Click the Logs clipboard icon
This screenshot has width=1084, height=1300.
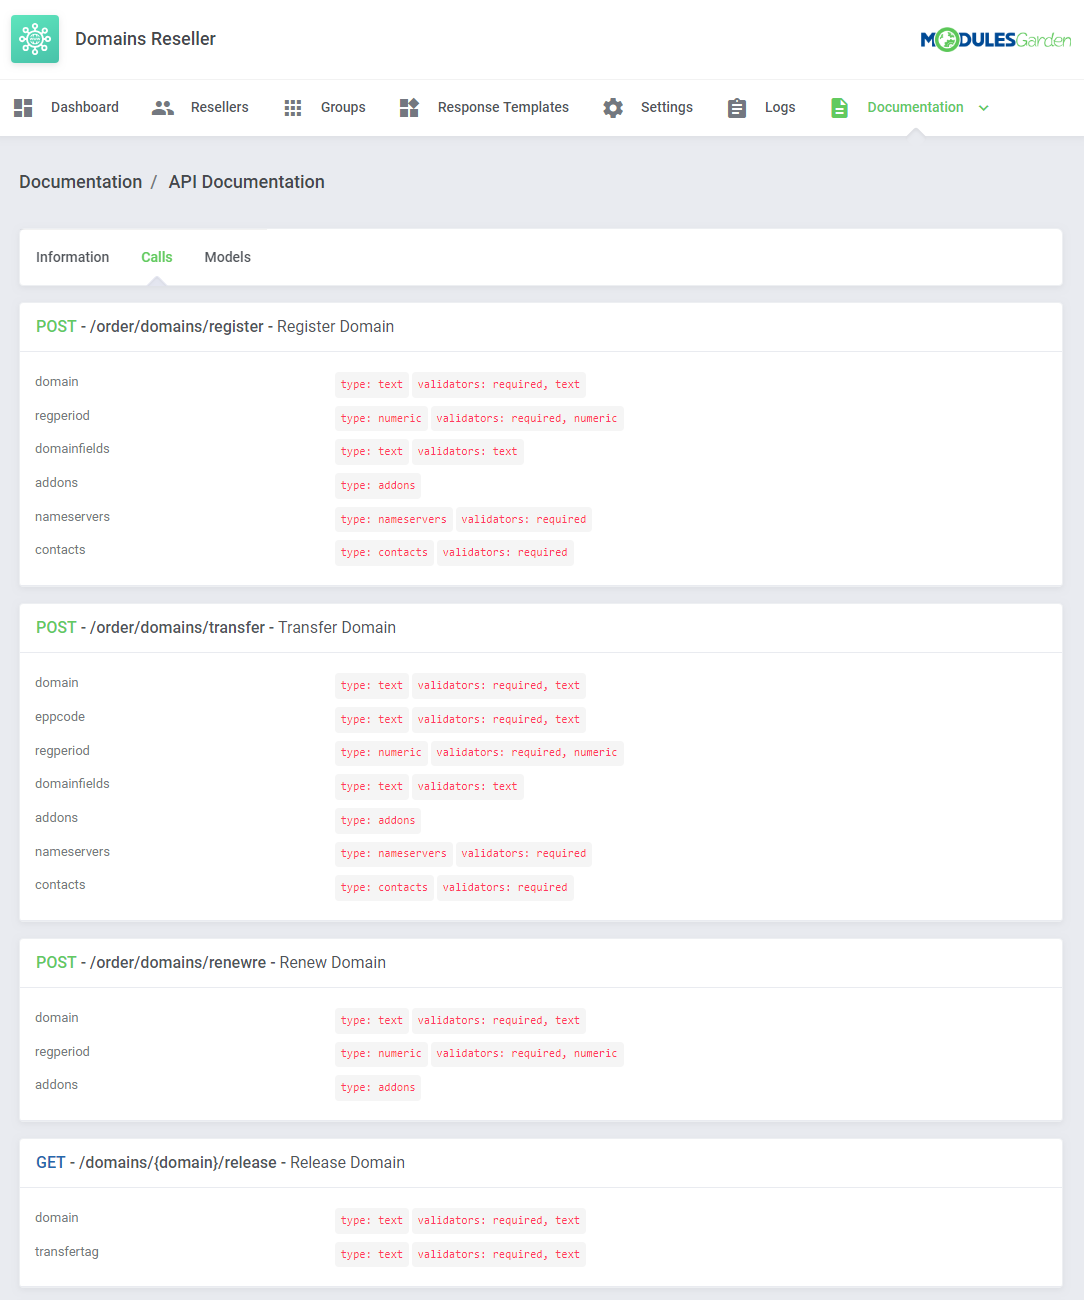(x=737, y=108)
